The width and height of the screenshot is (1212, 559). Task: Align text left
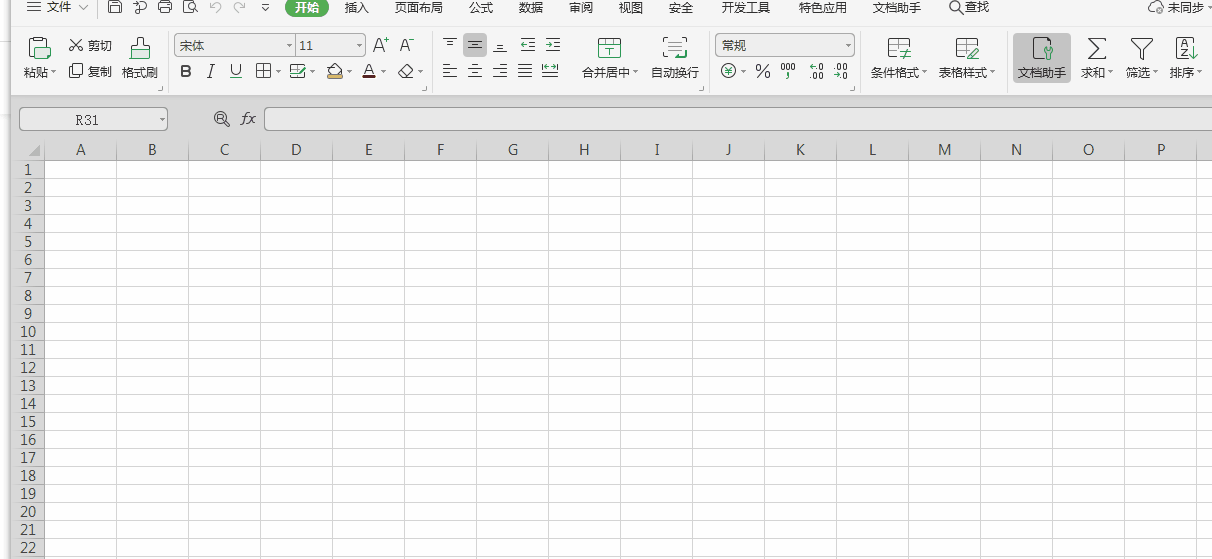(450, 71)
